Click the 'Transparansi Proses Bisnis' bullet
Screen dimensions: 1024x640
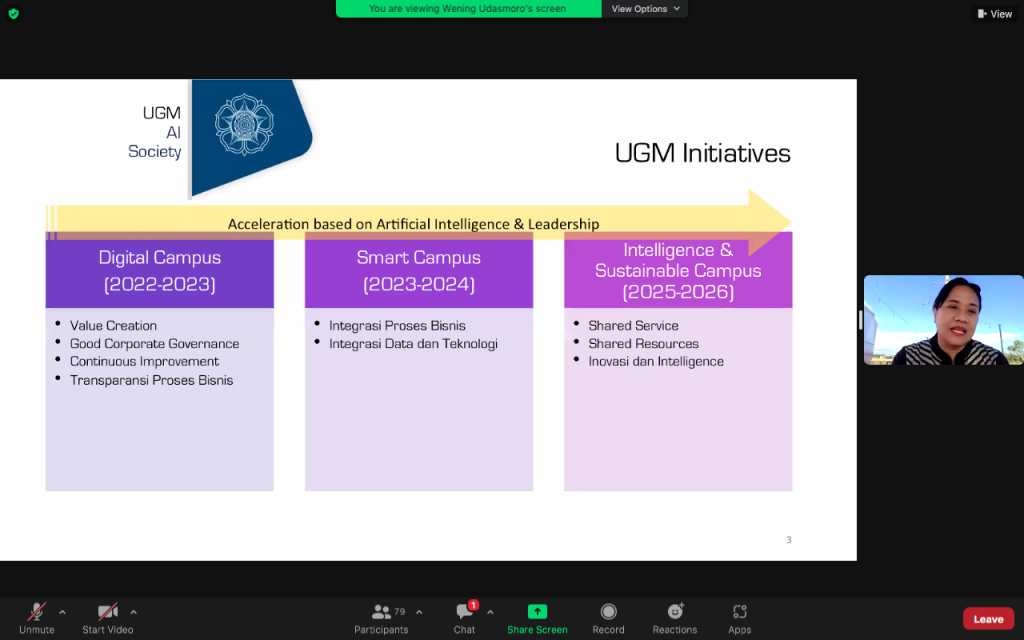[x=151, y=380]
